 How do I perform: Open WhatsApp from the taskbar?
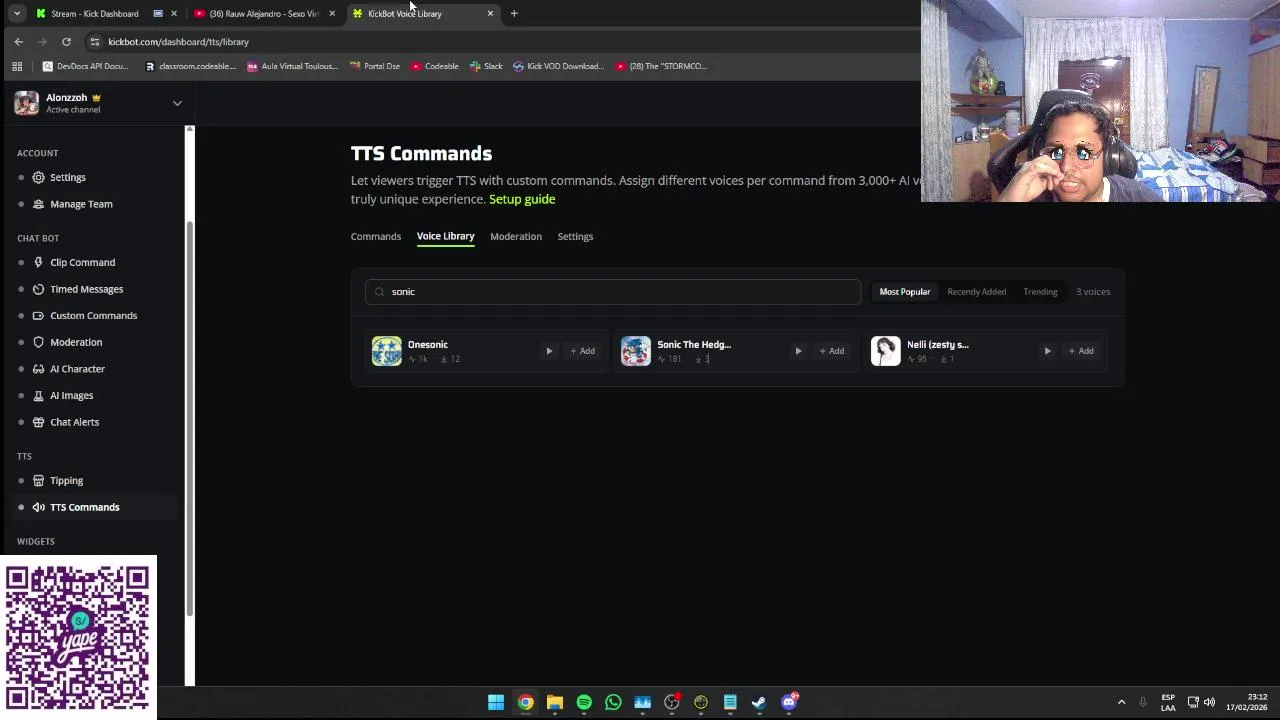613,702
